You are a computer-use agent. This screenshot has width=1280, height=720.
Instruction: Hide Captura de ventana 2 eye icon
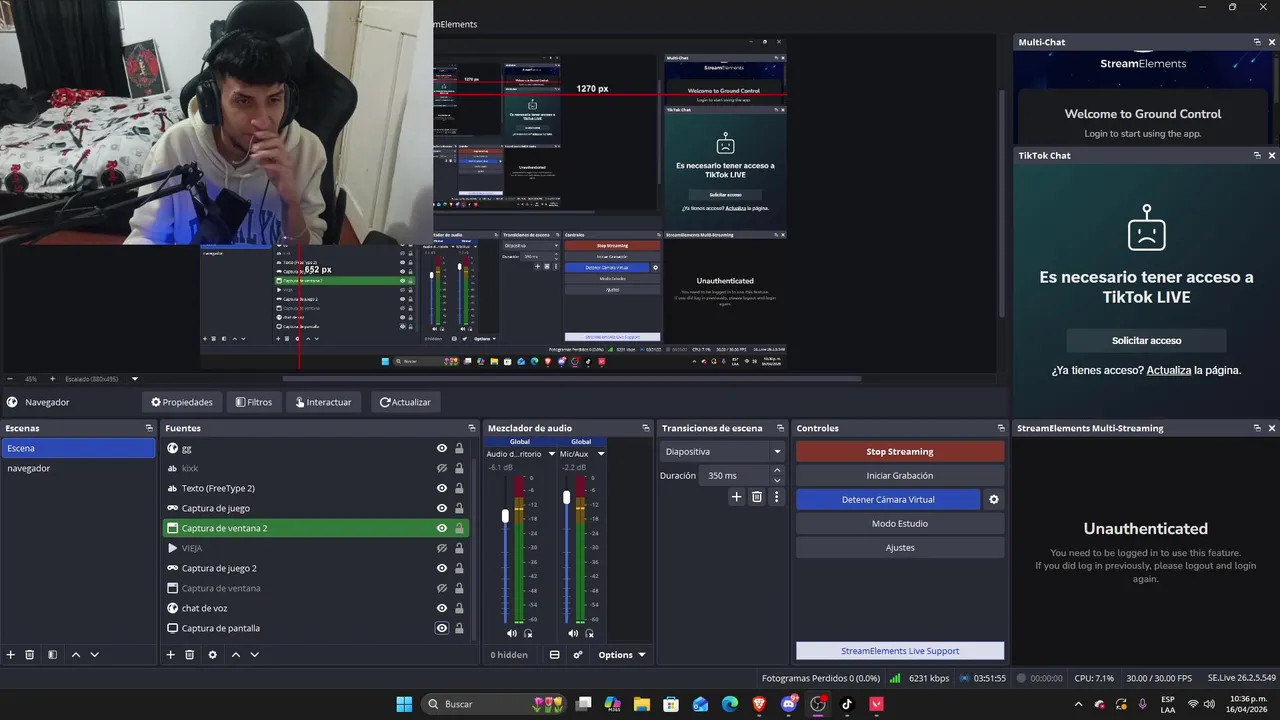click(442, 528)
